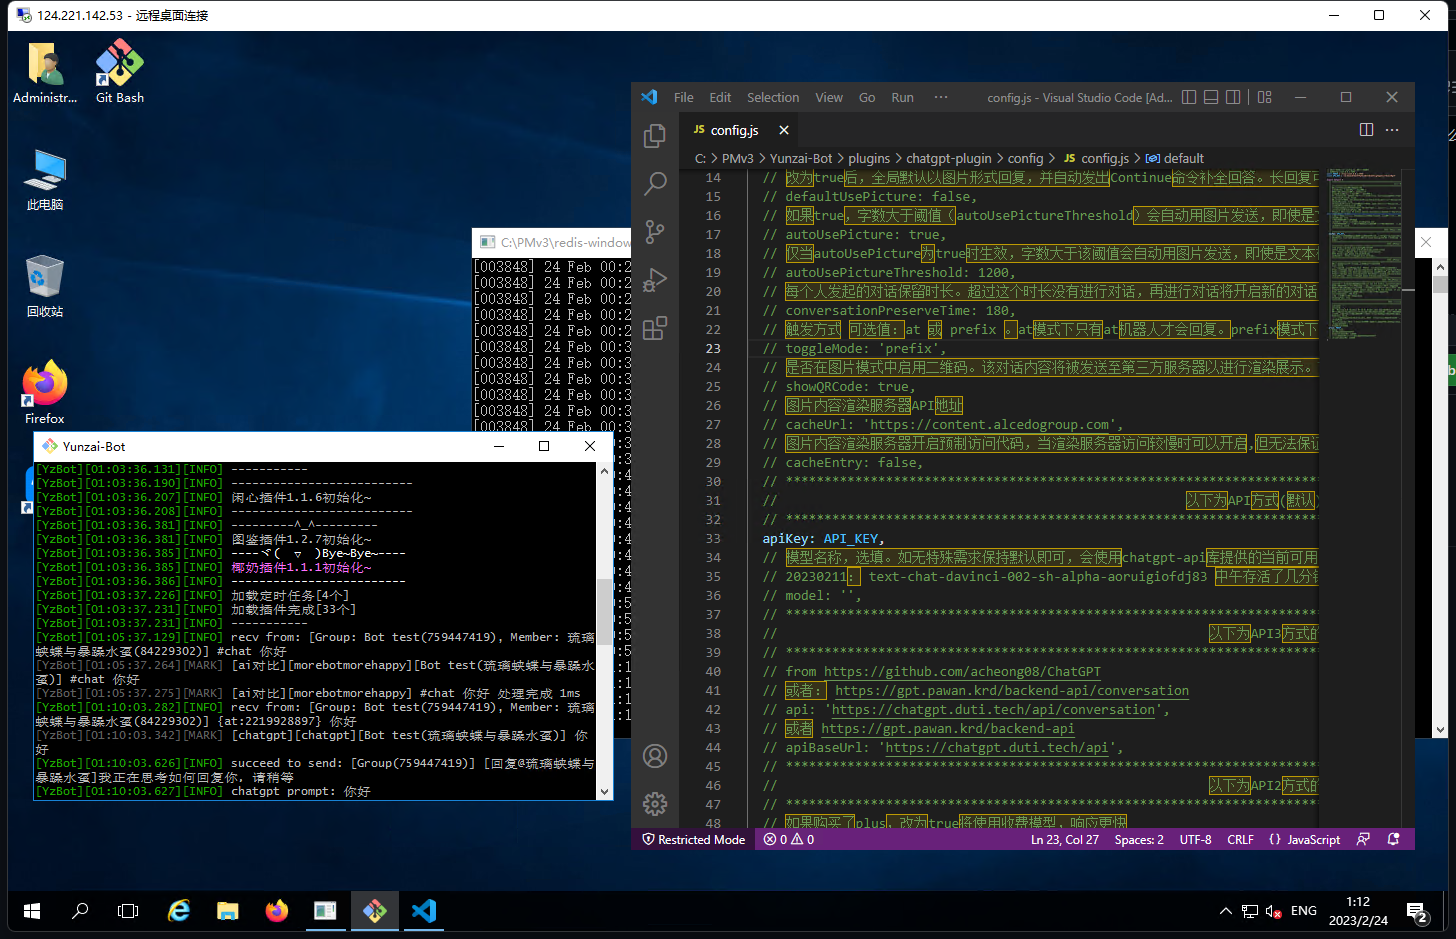Open the Selection menu in VS Code
Screen dimensions: 1456x939
[x=773, y=97]
